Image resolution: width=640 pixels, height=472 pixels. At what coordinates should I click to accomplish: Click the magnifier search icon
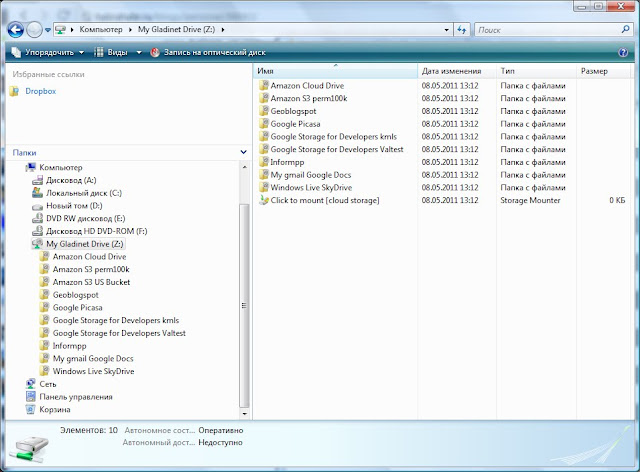click(625, 29)
